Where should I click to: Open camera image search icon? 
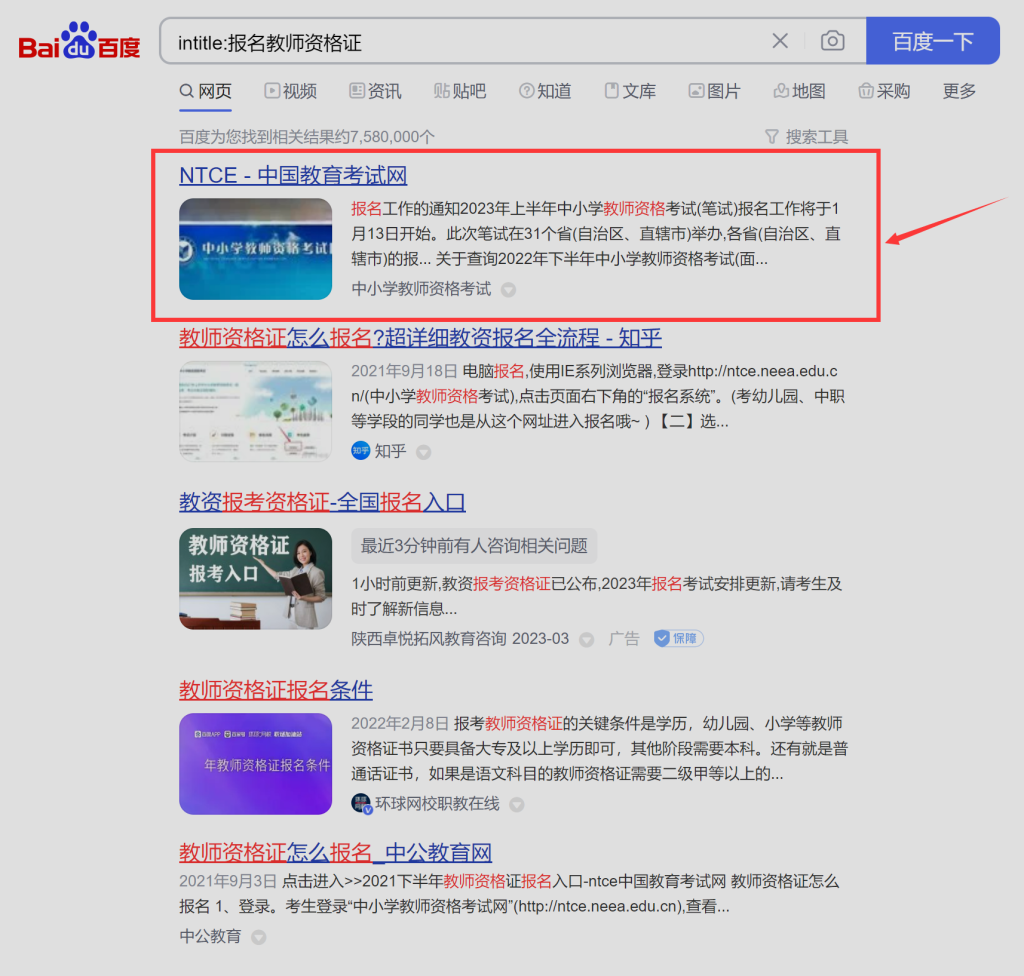pos(832,41)
